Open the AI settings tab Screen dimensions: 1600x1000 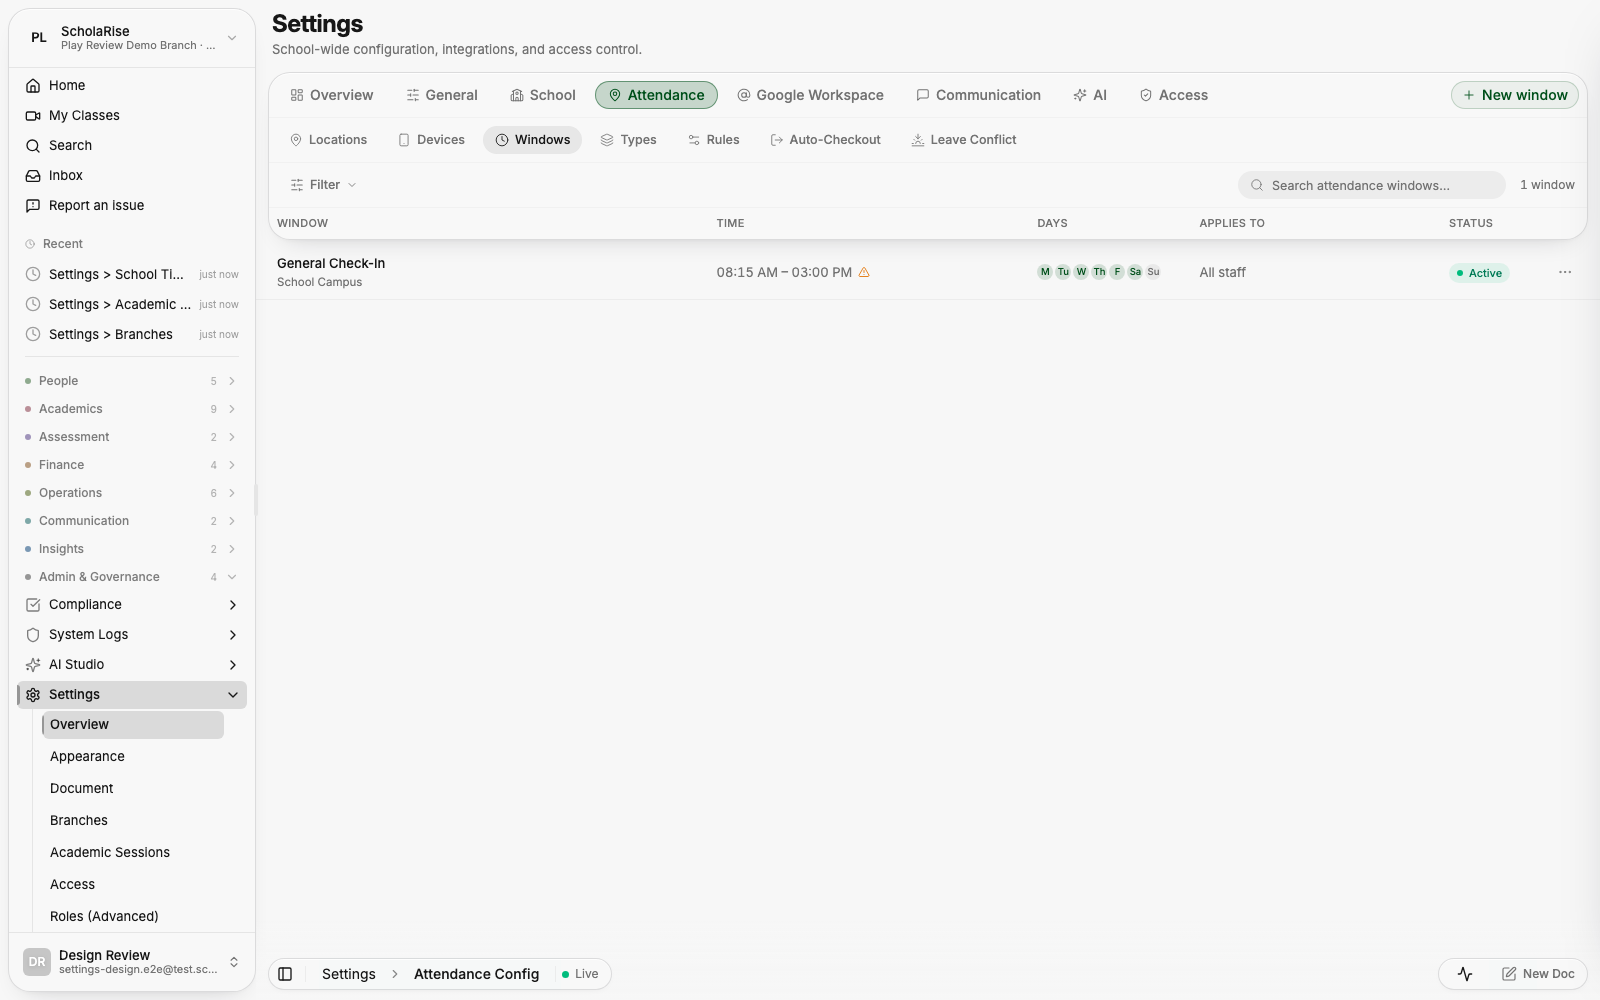point(1090,95)
